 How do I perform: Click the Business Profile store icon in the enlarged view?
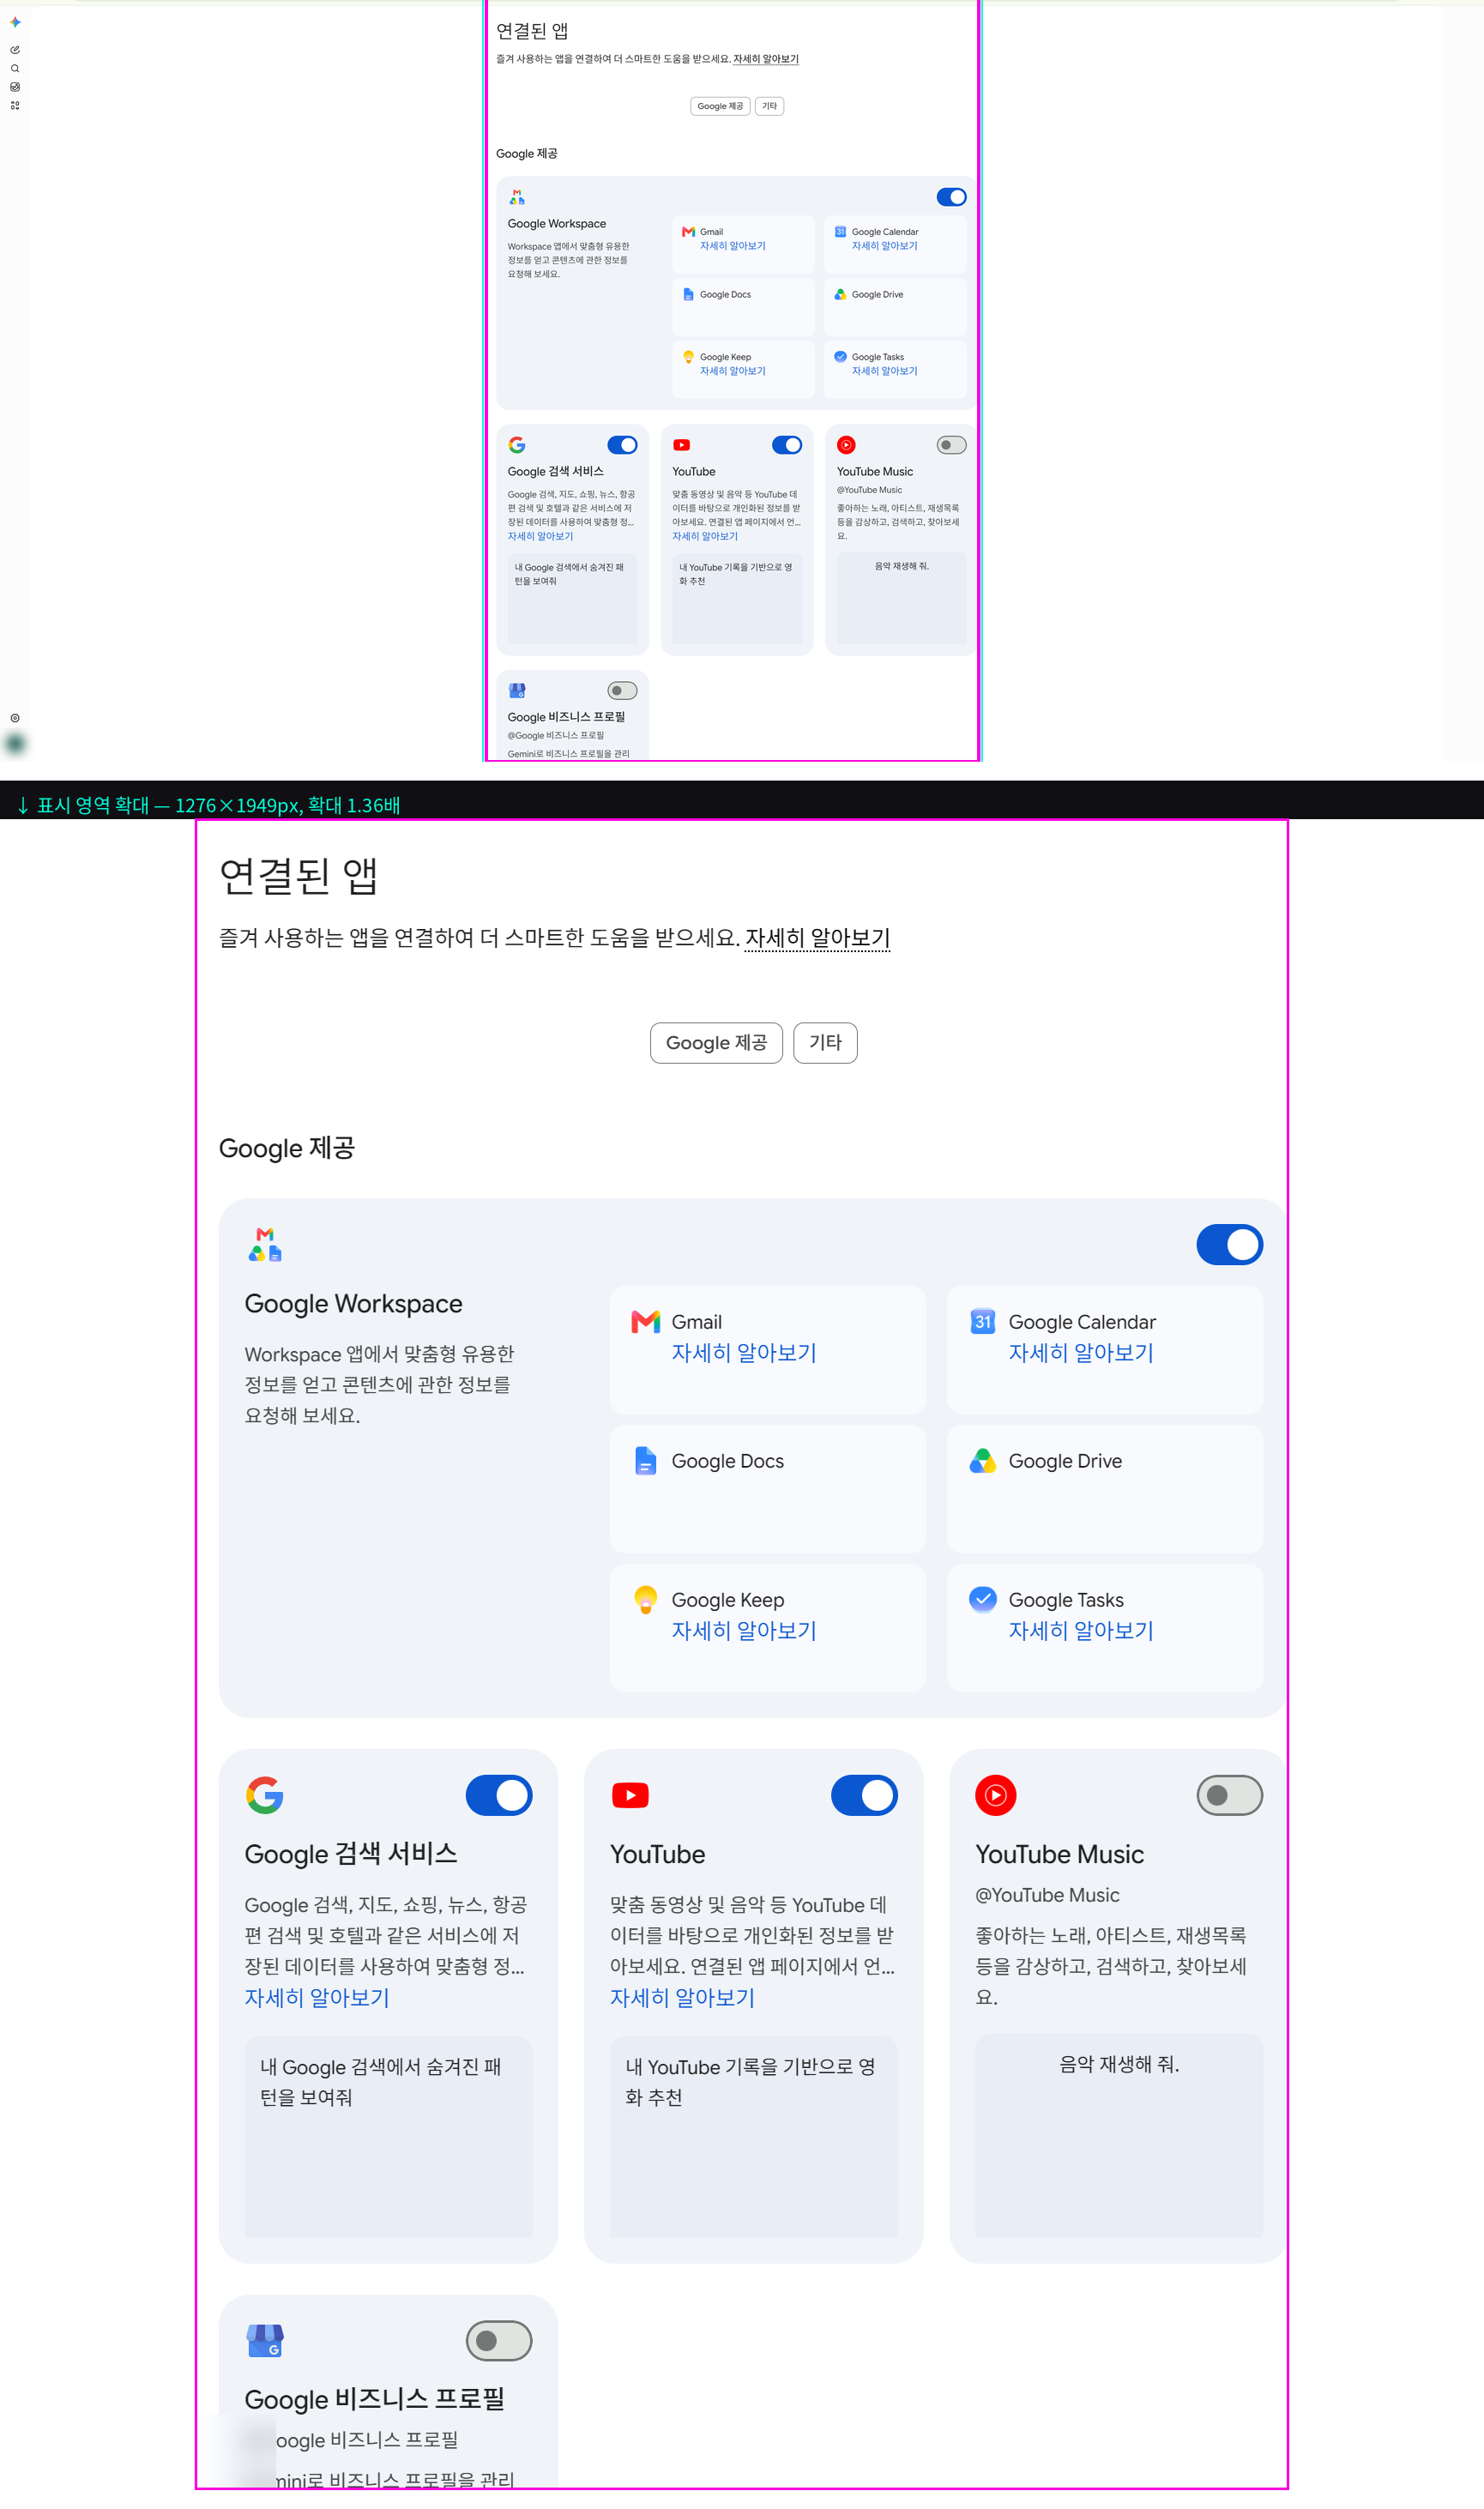265,2341
